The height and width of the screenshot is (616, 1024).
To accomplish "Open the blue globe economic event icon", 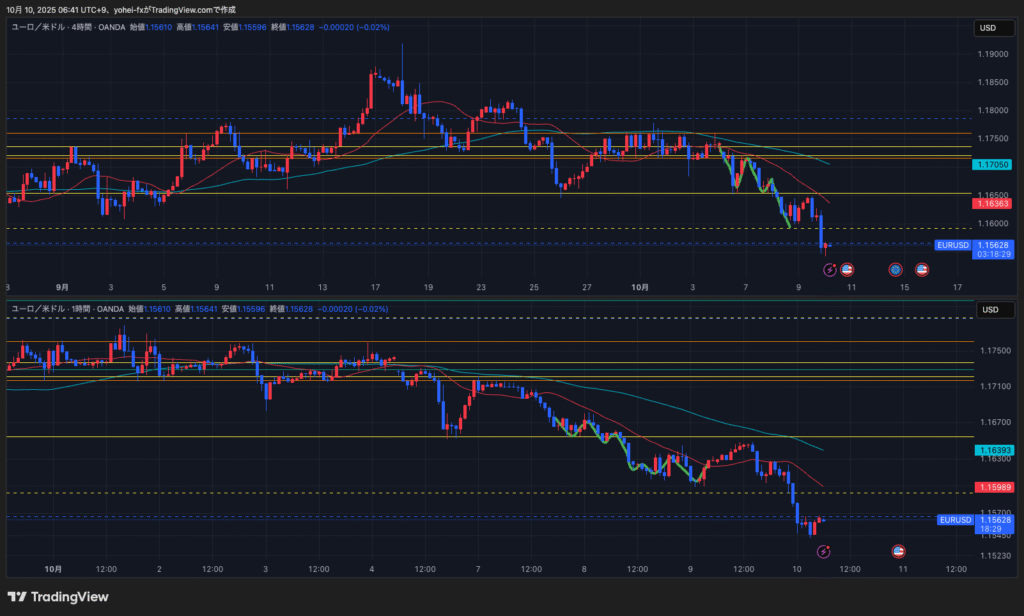I will 896,269.
